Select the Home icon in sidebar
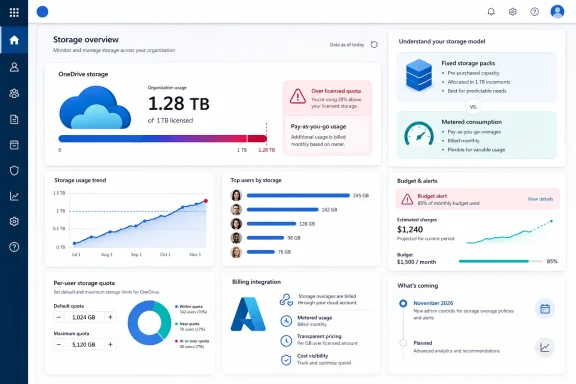 pyautogui.click(x=14, y=40)
